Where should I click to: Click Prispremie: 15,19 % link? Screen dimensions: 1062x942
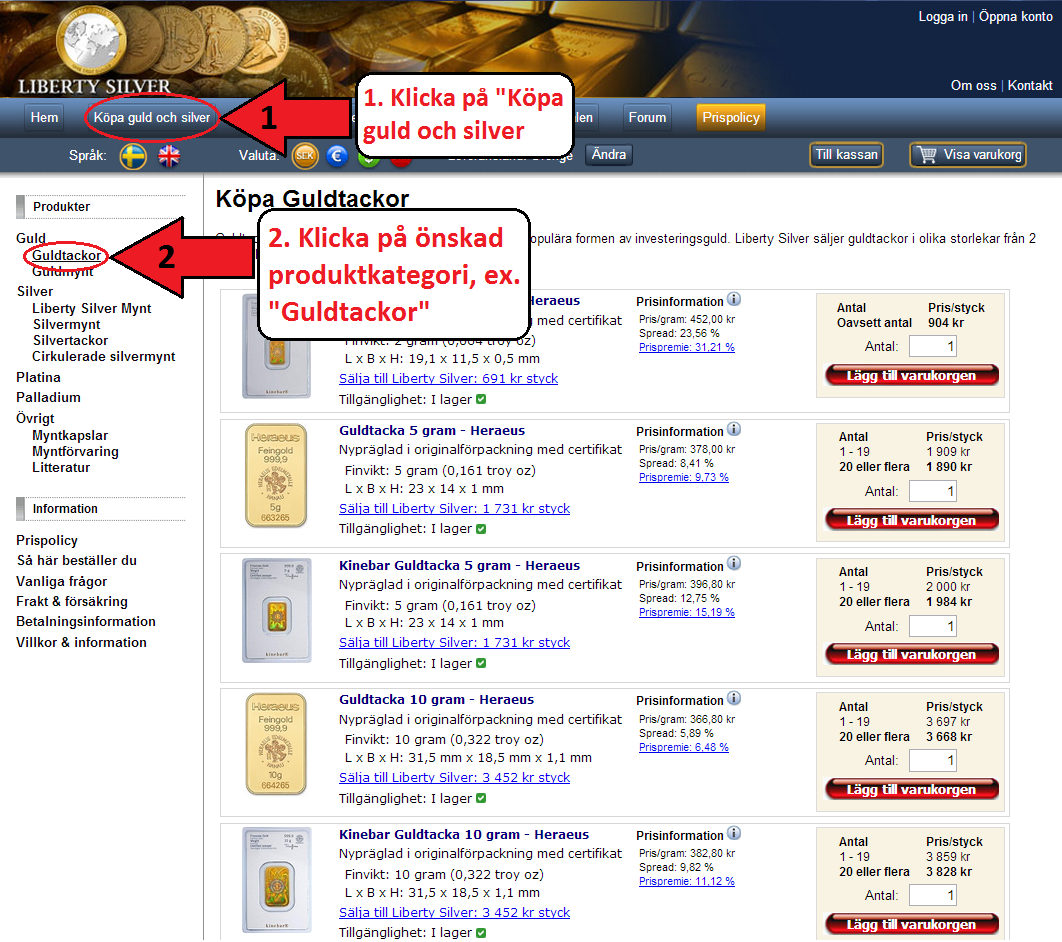687,612
